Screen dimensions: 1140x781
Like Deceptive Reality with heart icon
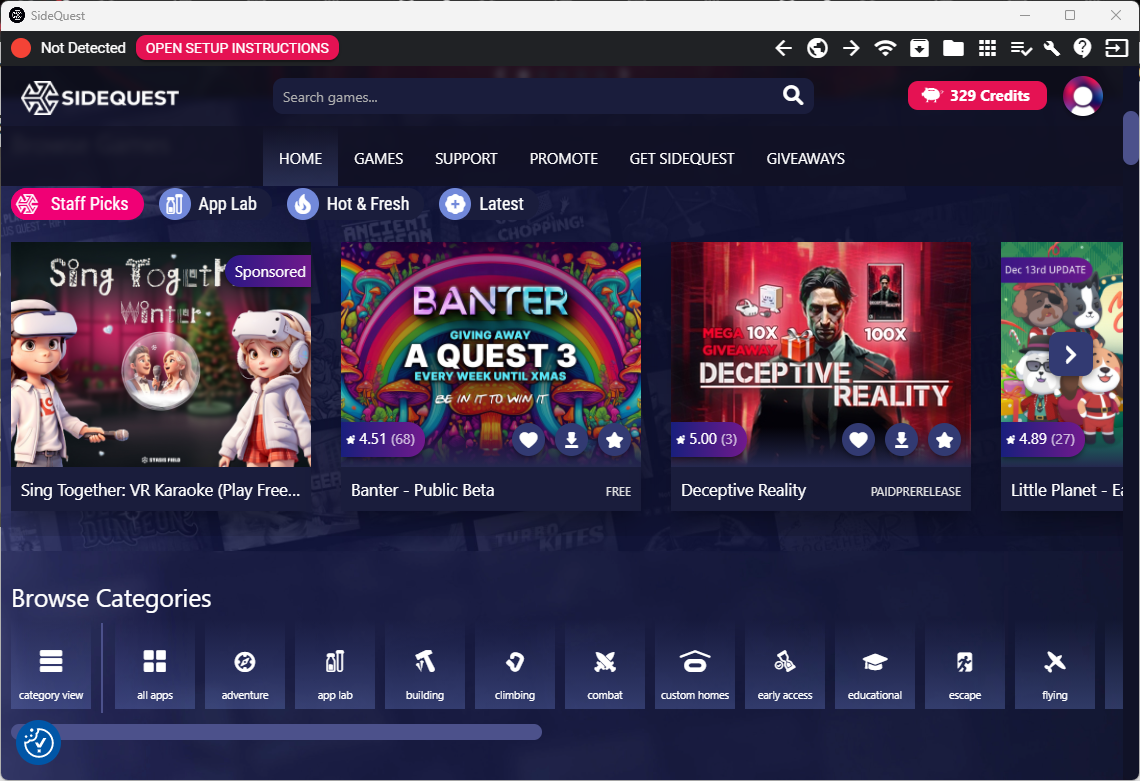(x=859, y=440)
